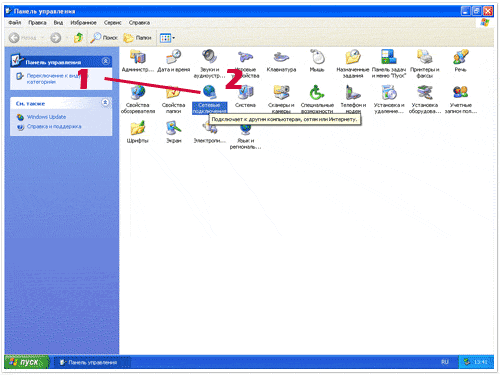Switch to category view via Переключение link
The height and width of the screenshot is (375, 500).
(53, 79)
